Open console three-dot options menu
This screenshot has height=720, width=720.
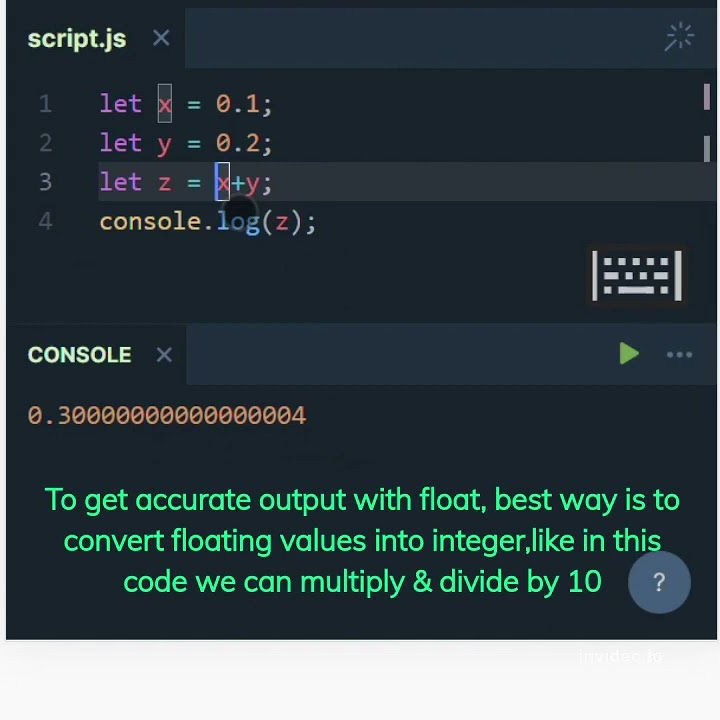679,354
